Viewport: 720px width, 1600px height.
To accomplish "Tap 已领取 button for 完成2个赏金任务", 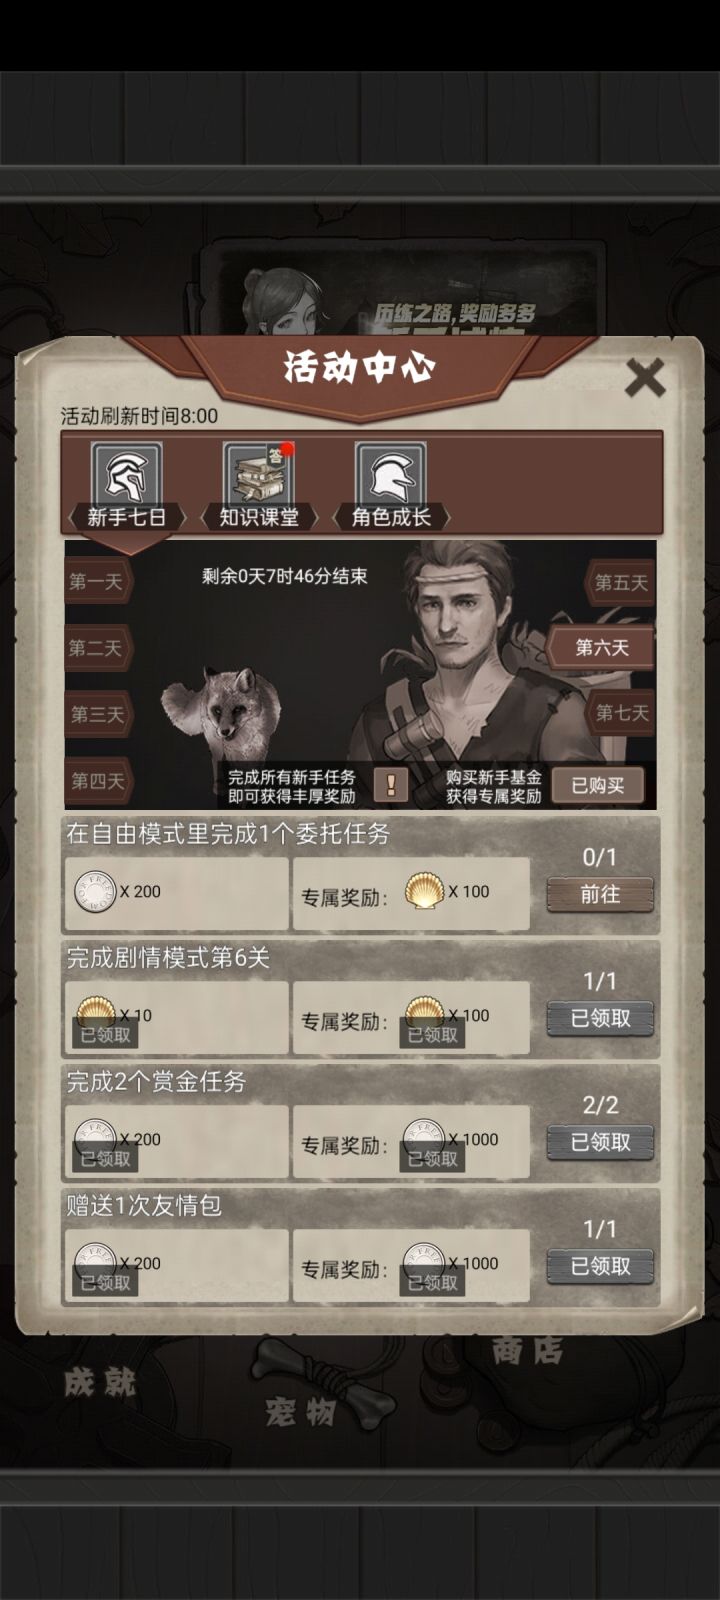I will coord(600,1142).
